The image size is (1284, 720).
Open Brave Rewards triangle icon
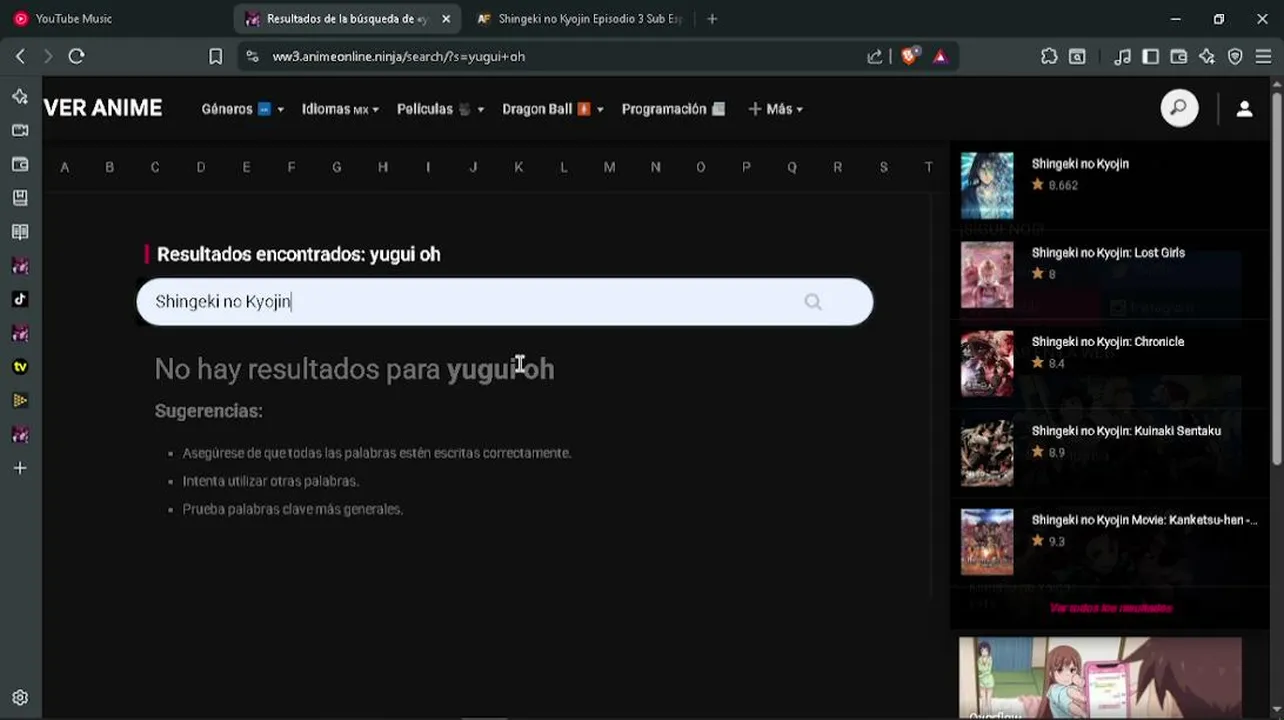940,57
